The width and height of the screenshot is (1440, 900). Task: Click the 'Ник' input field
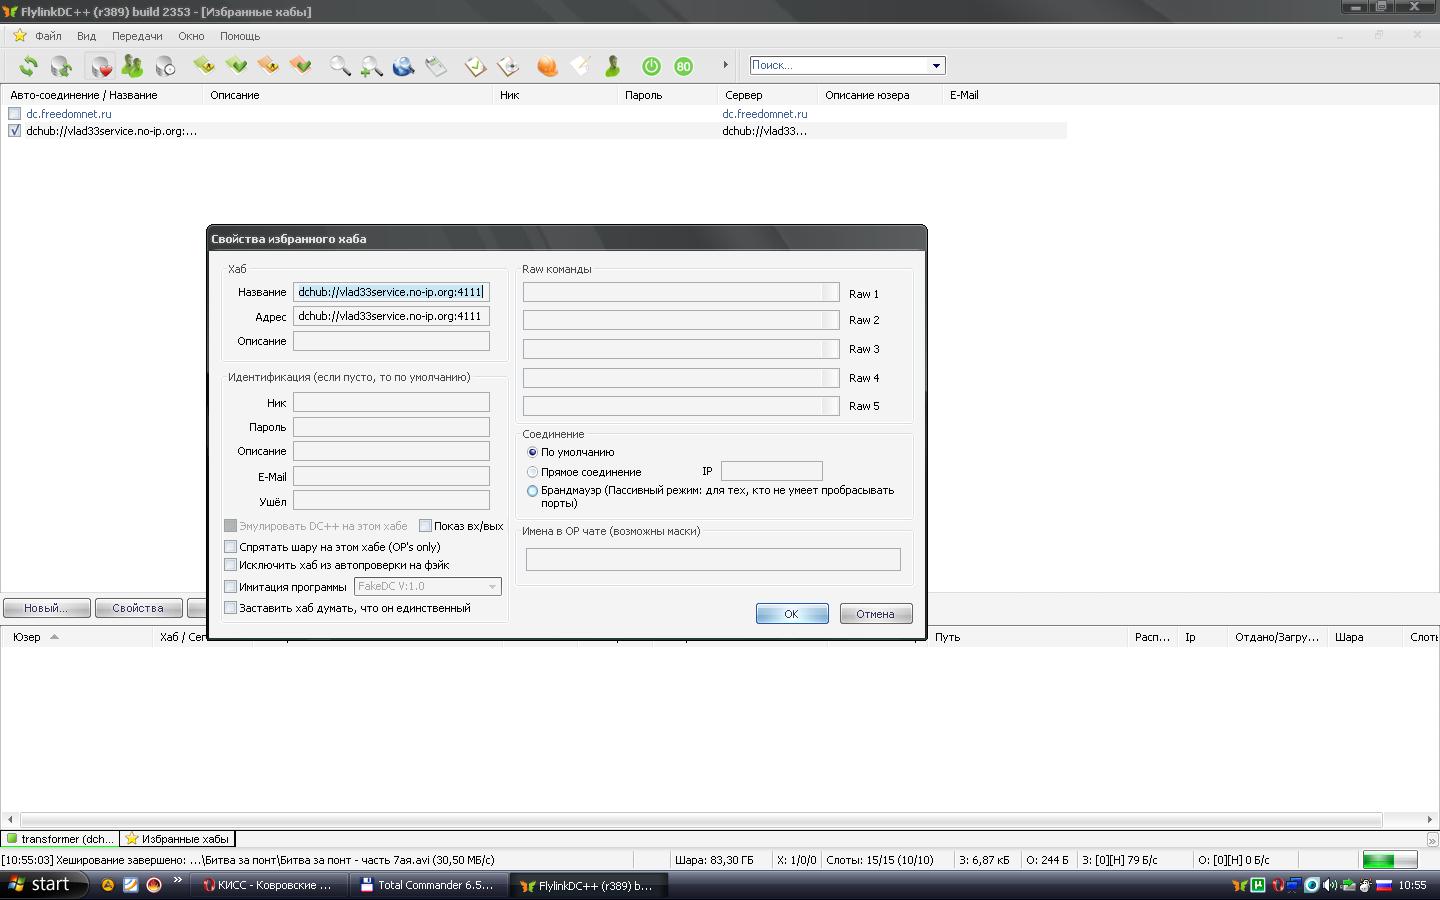pos(391,402)
